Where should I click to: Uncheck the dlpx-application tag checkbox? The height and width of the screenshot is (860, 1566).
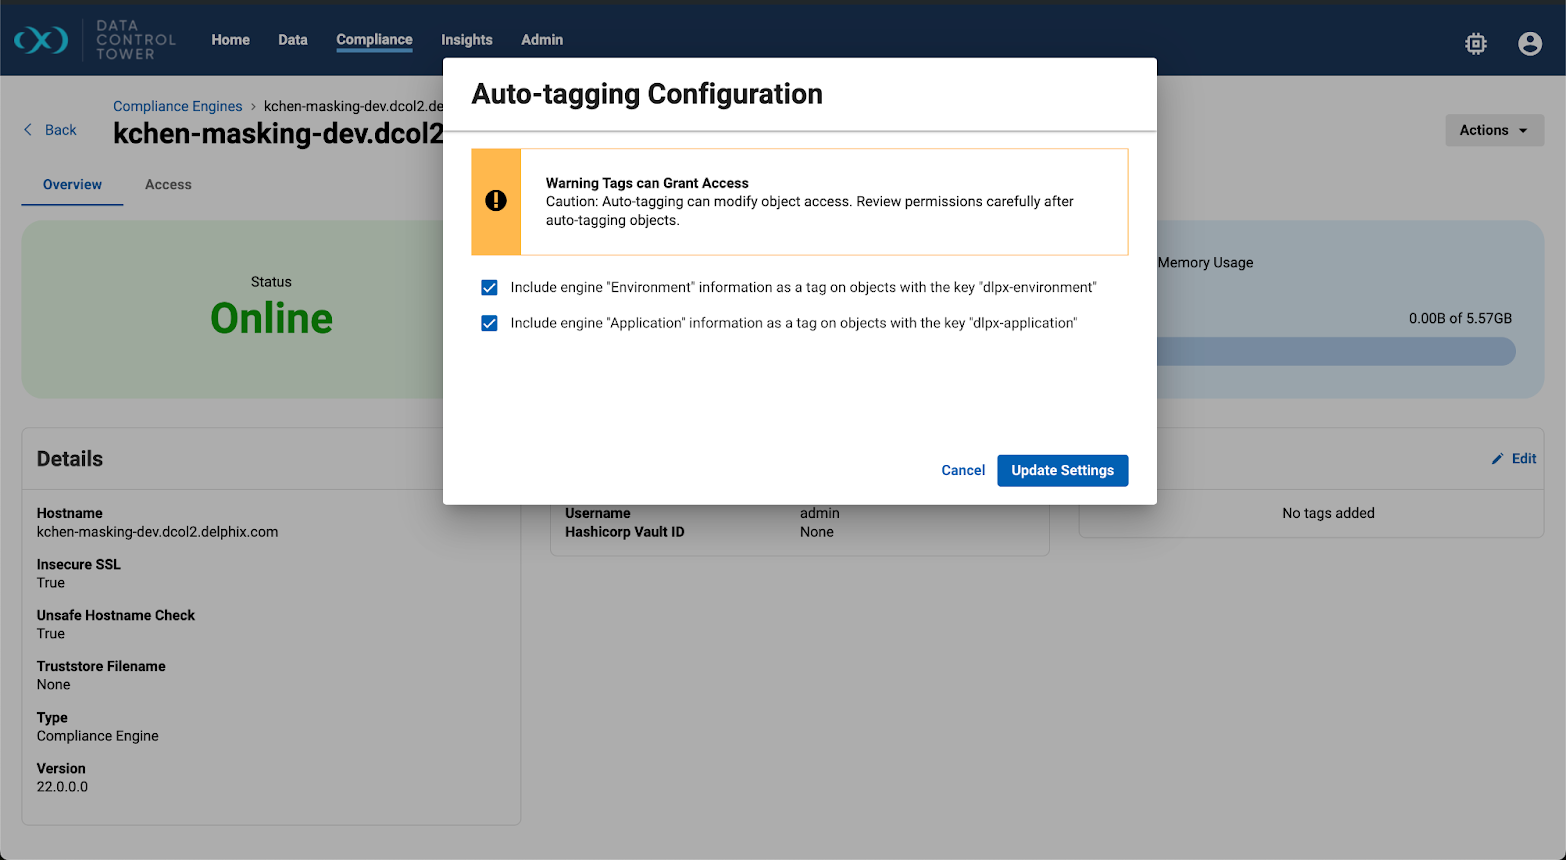(489, 323)
